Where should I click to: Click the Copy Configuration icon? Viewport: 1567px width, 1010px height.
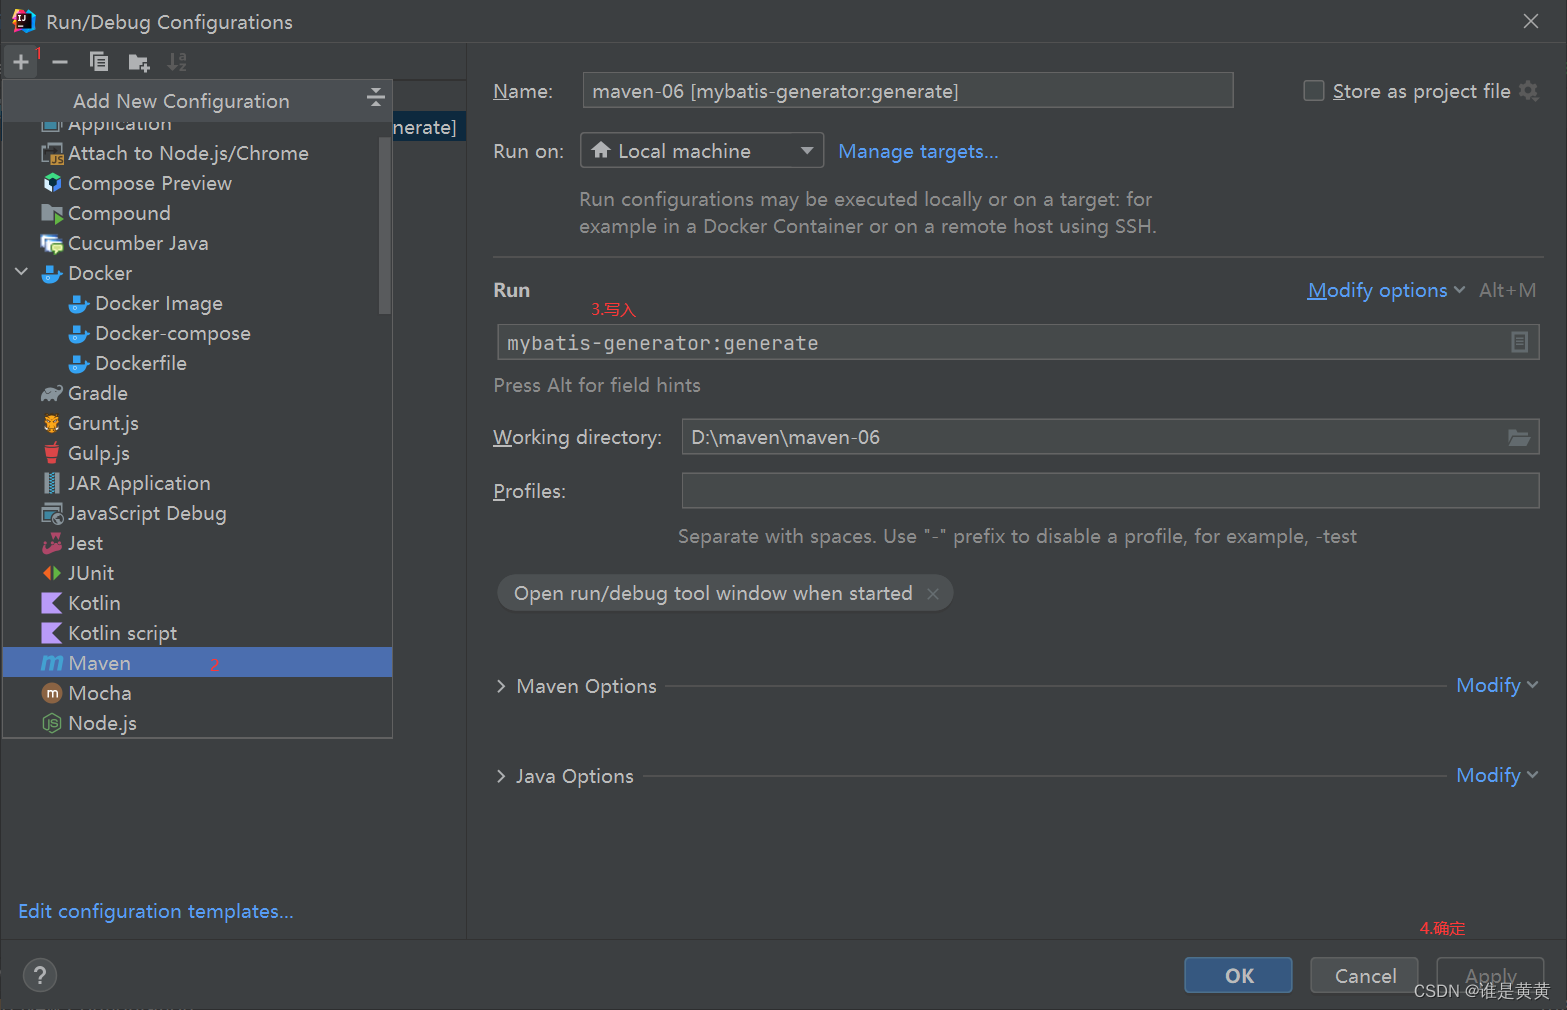pos(99,62)
